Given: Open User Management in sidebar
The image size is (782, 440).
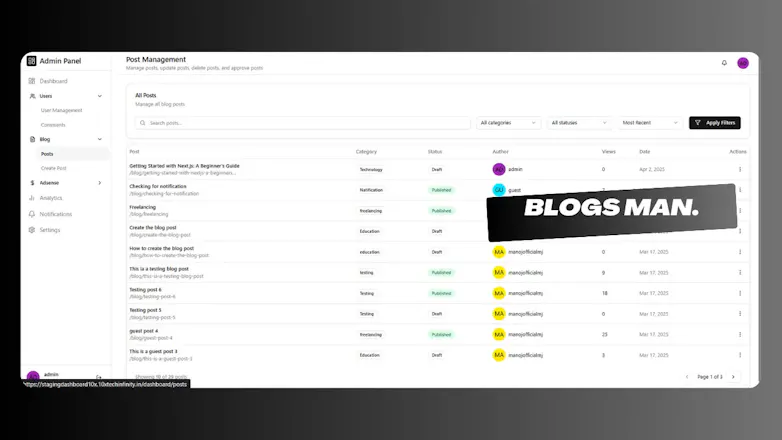Looking at the screenshot, I should pyautogui.click(x=61, y=110).
